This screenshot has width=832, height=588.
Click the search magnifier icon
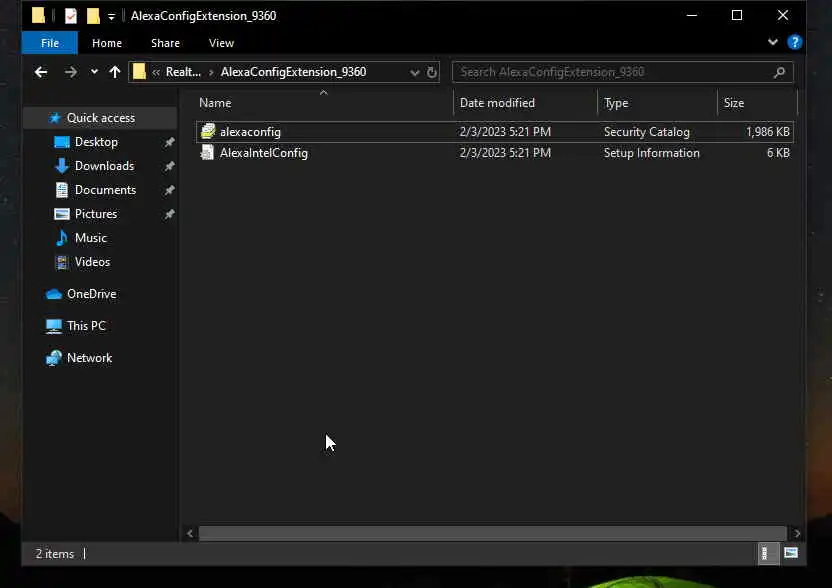click(779, 72)
